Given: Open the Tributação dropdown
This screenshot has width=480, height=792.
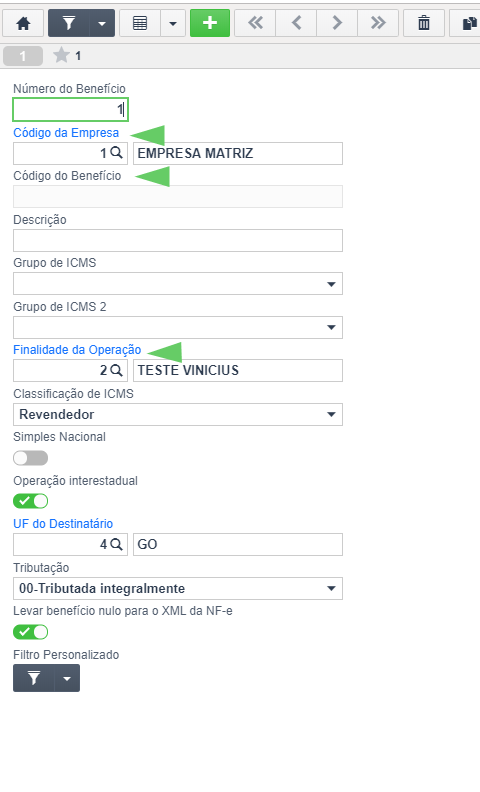Looking at the screenshot, I should 178,588.
